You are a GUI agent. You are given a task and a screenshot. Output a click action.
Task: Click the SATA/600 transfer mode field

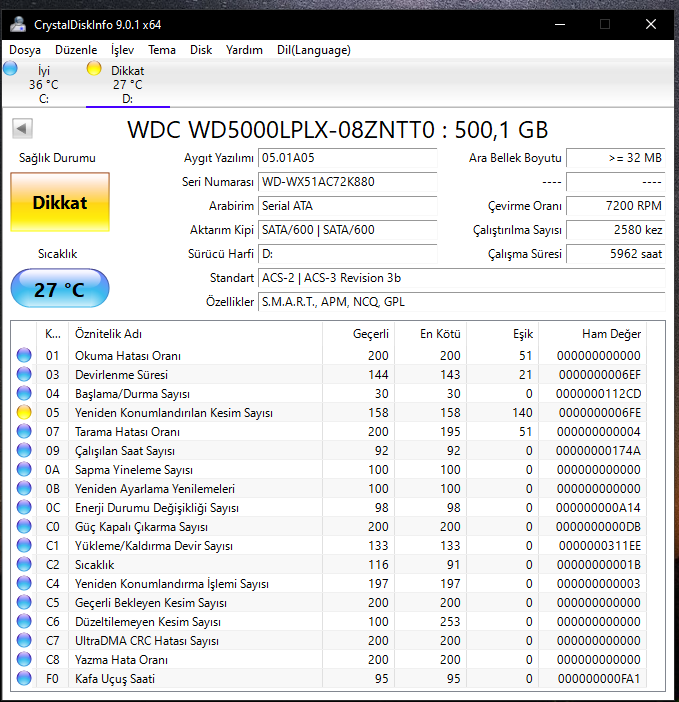point(347,230)
